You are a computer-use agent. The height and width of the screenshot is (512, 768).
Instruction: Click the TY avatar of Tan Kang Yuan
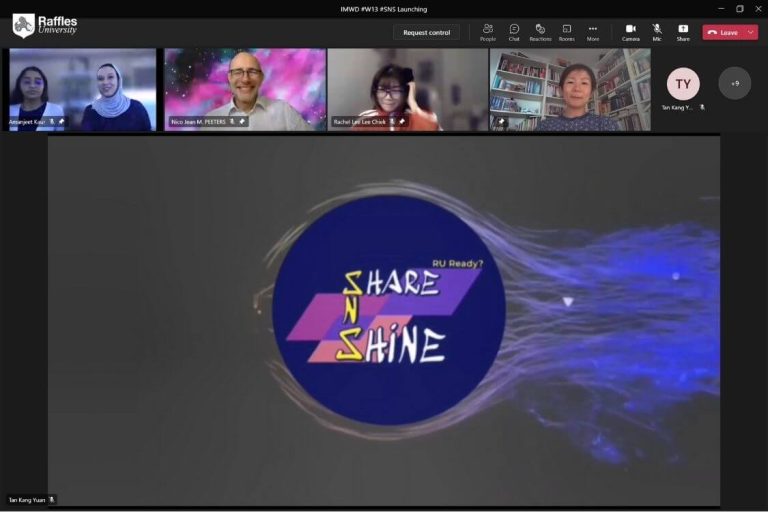point(683,83)
